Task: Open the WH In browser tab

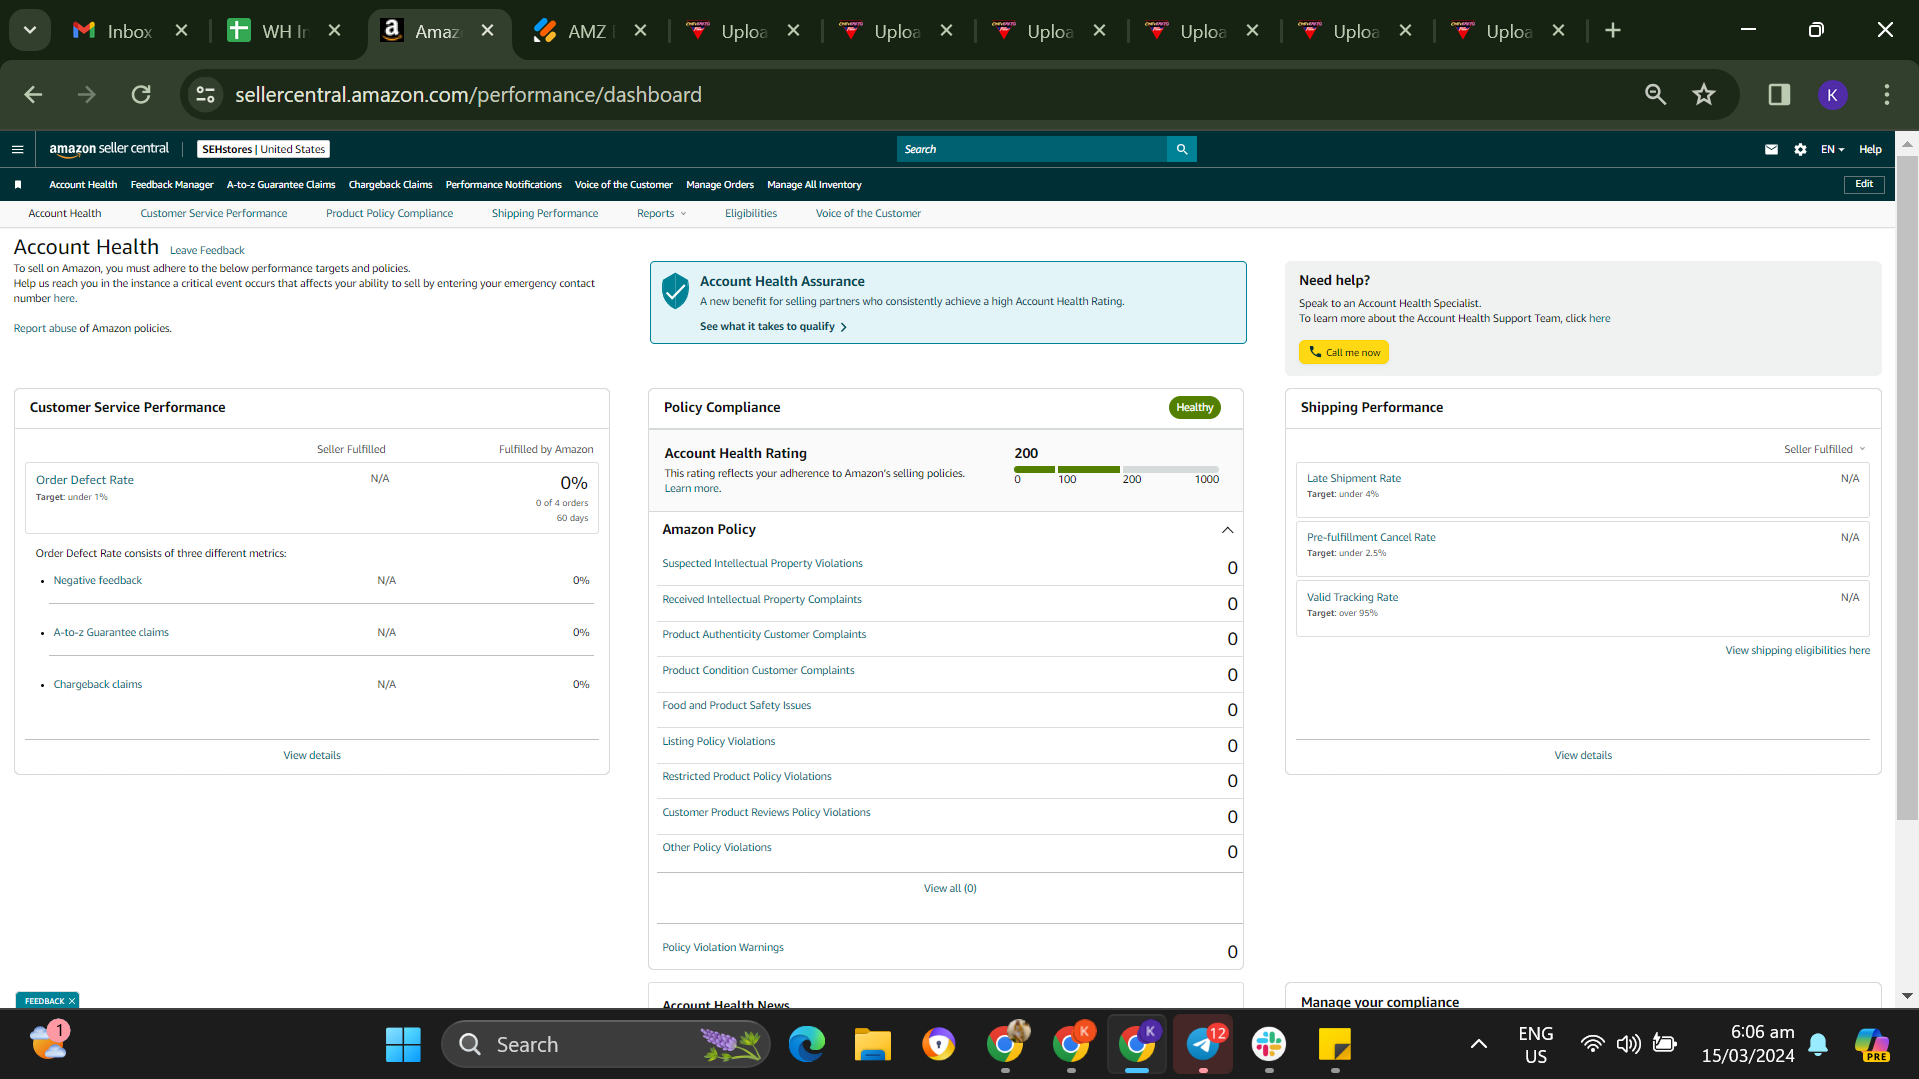Action: (285, 31)
